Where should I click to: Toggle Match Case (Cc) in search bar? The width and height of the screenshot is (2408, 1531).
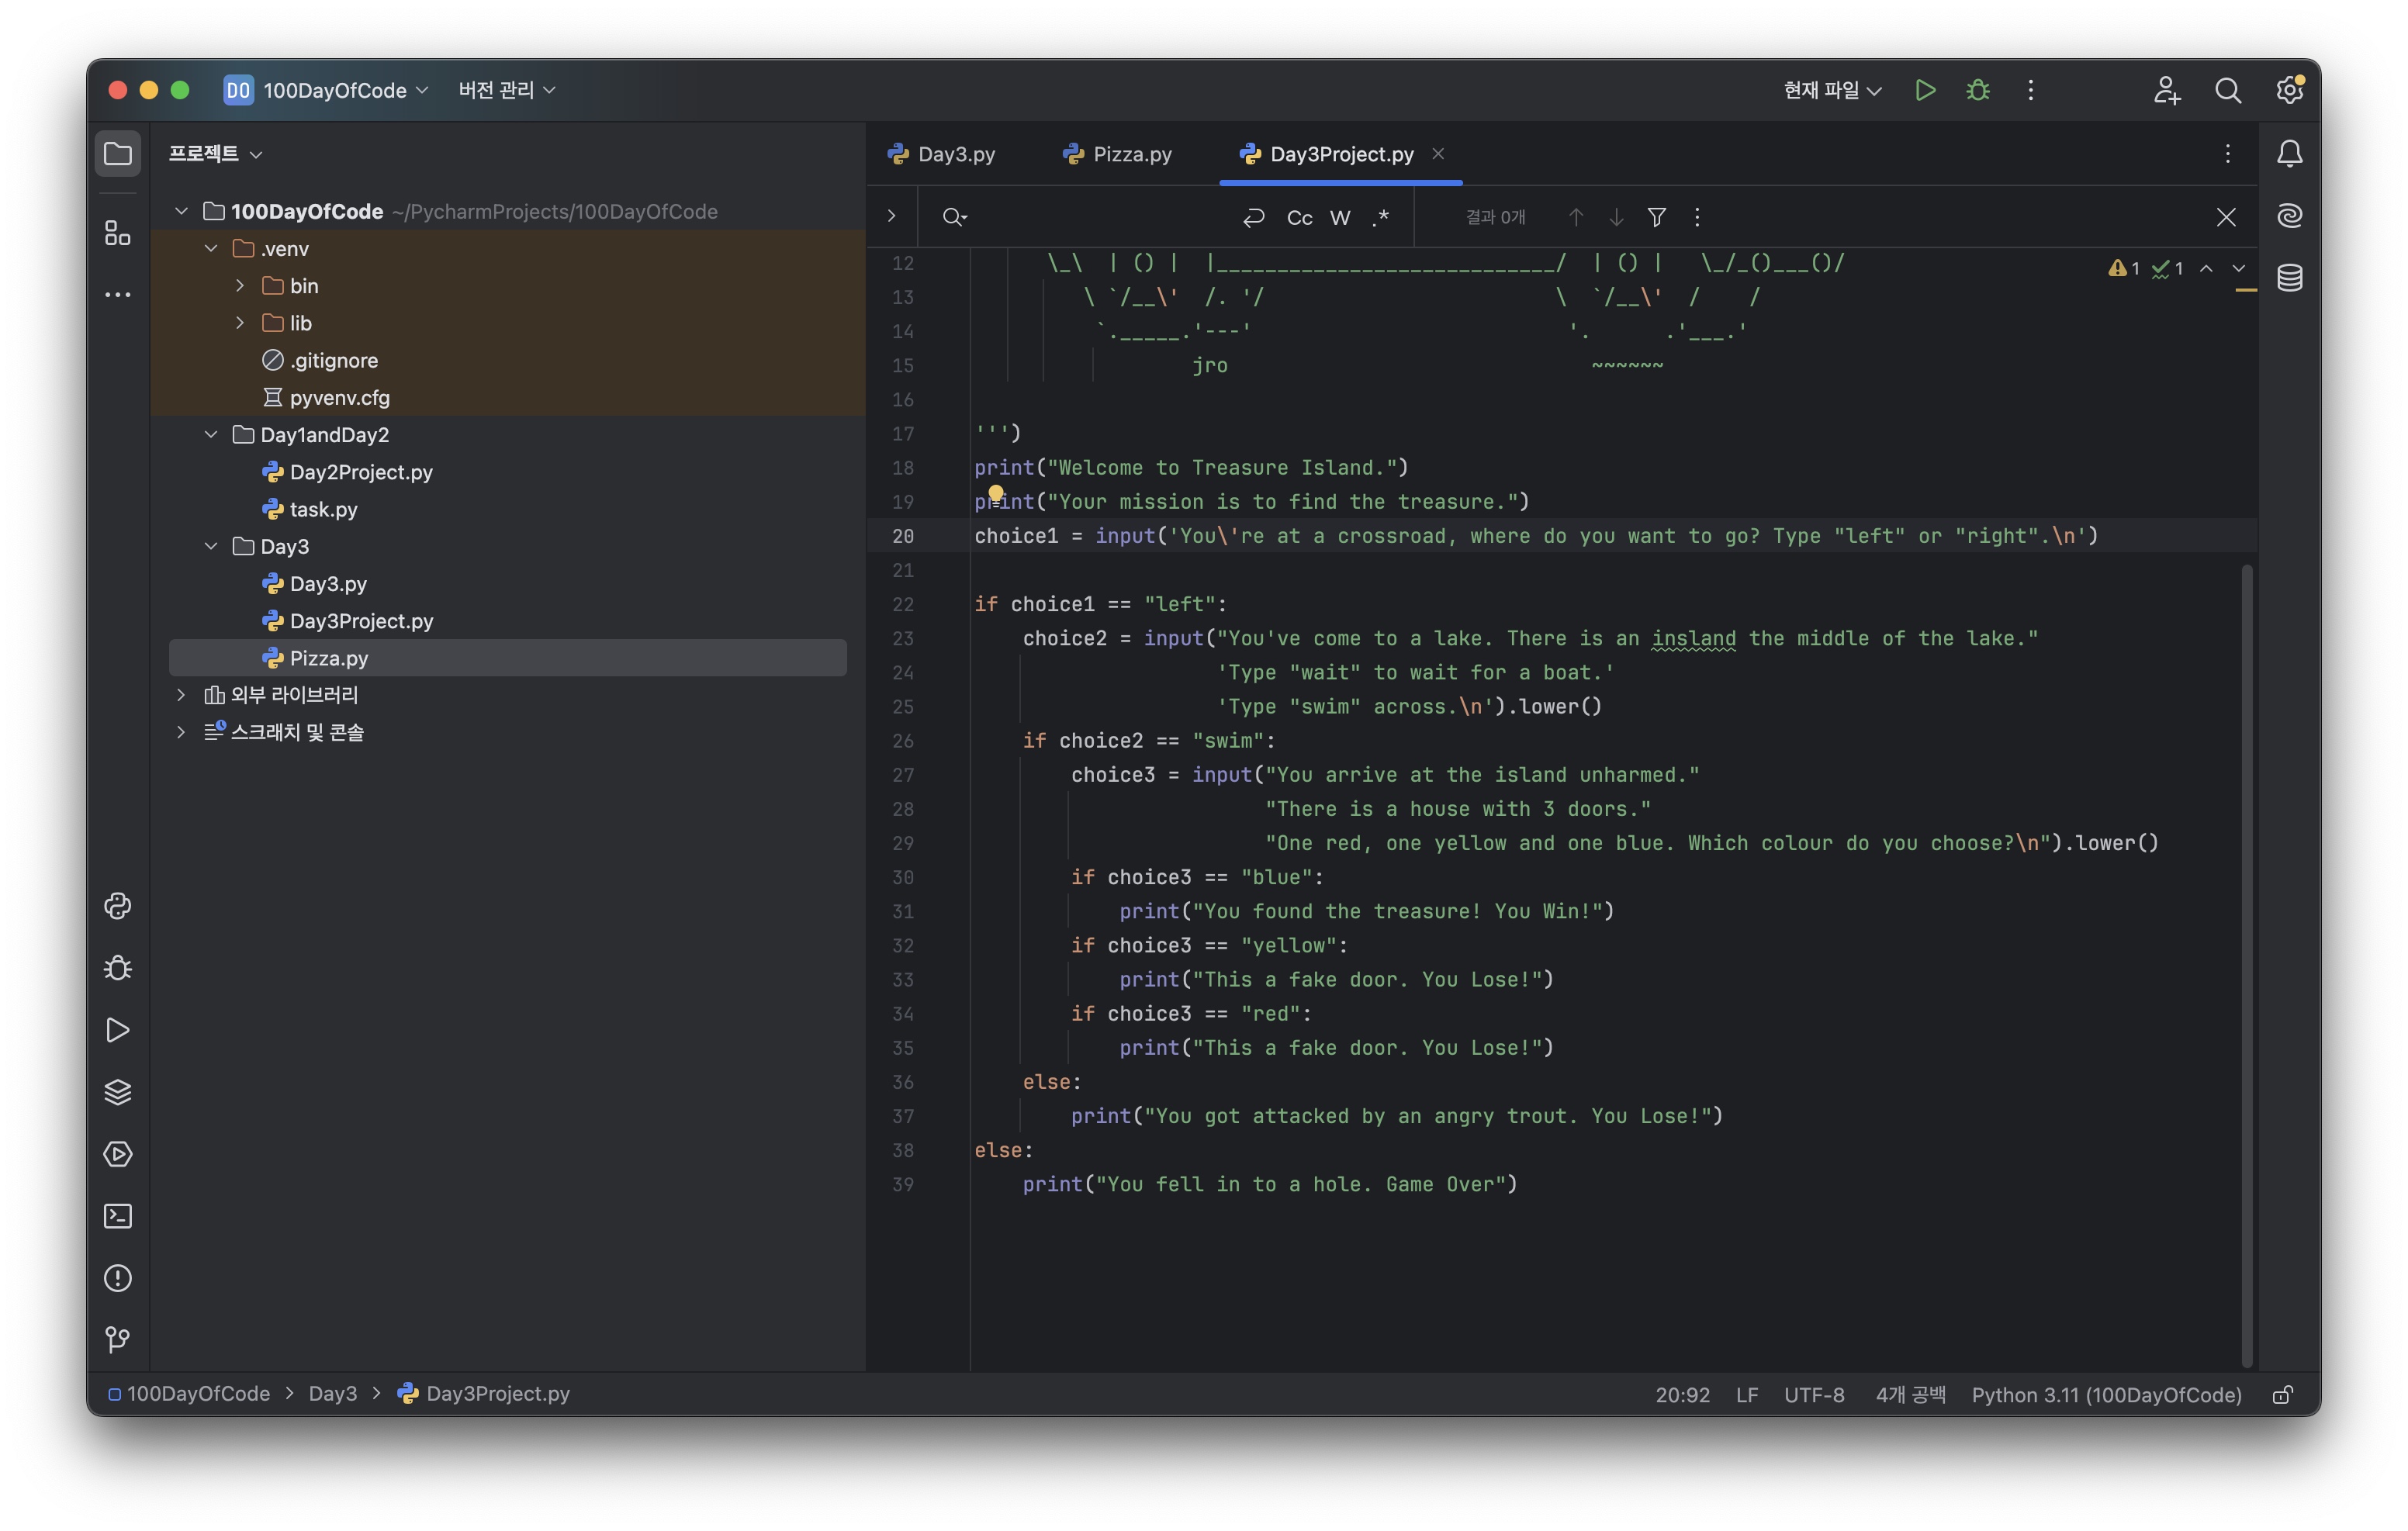1299,217
